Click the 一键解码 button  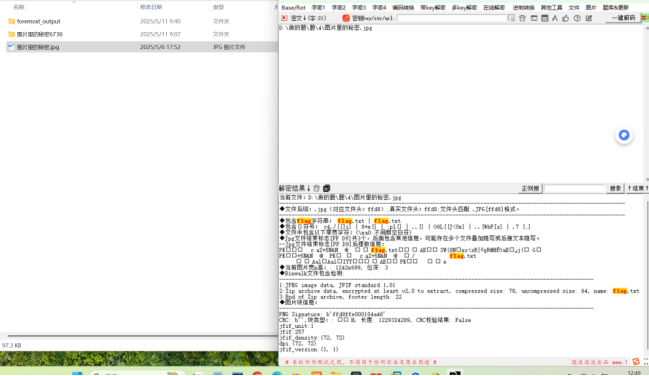623,18
